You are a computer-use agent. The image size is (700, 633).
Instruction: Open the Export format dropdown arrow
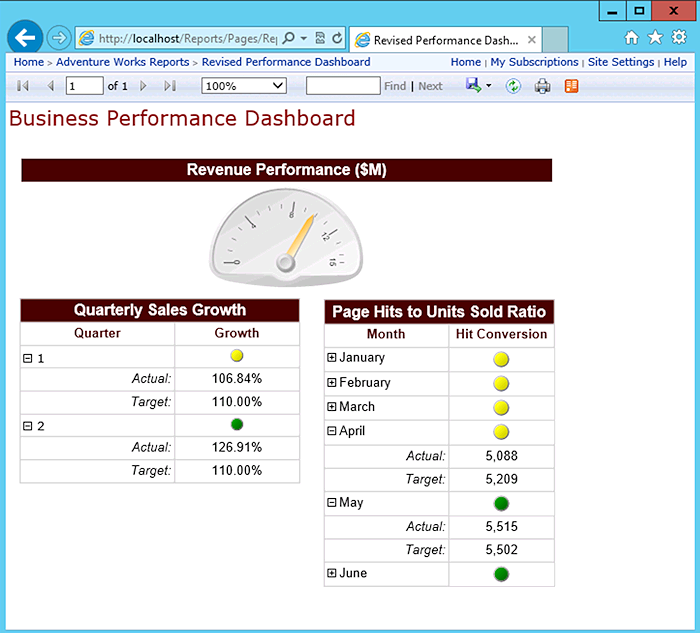pos(488,86)
